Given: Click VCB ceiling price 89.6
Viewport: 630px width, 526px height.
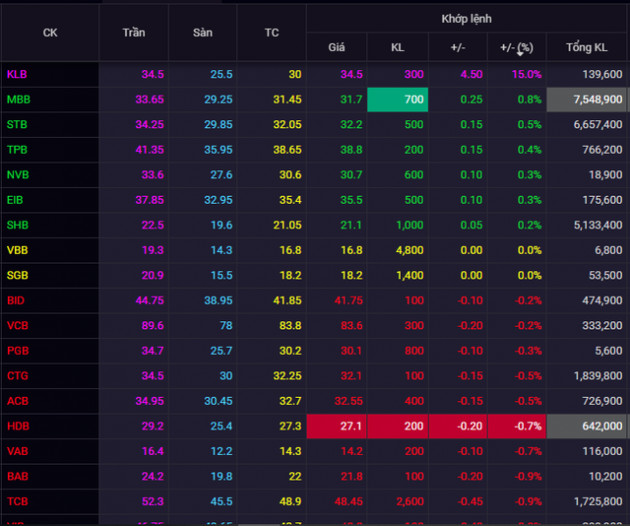Looking at the screenshot, I should click(152, 325).
